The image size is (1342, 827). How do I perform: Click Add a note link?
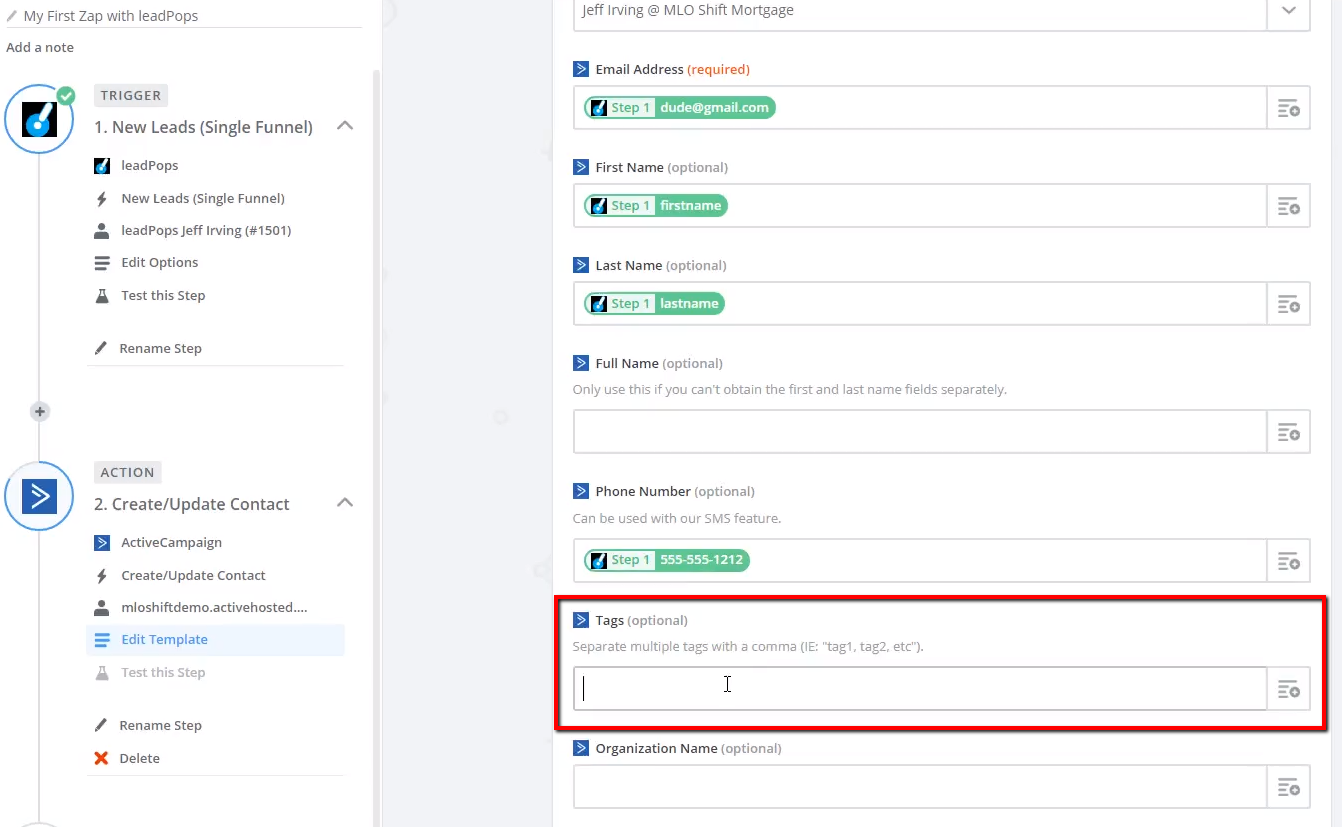(40, 47)
